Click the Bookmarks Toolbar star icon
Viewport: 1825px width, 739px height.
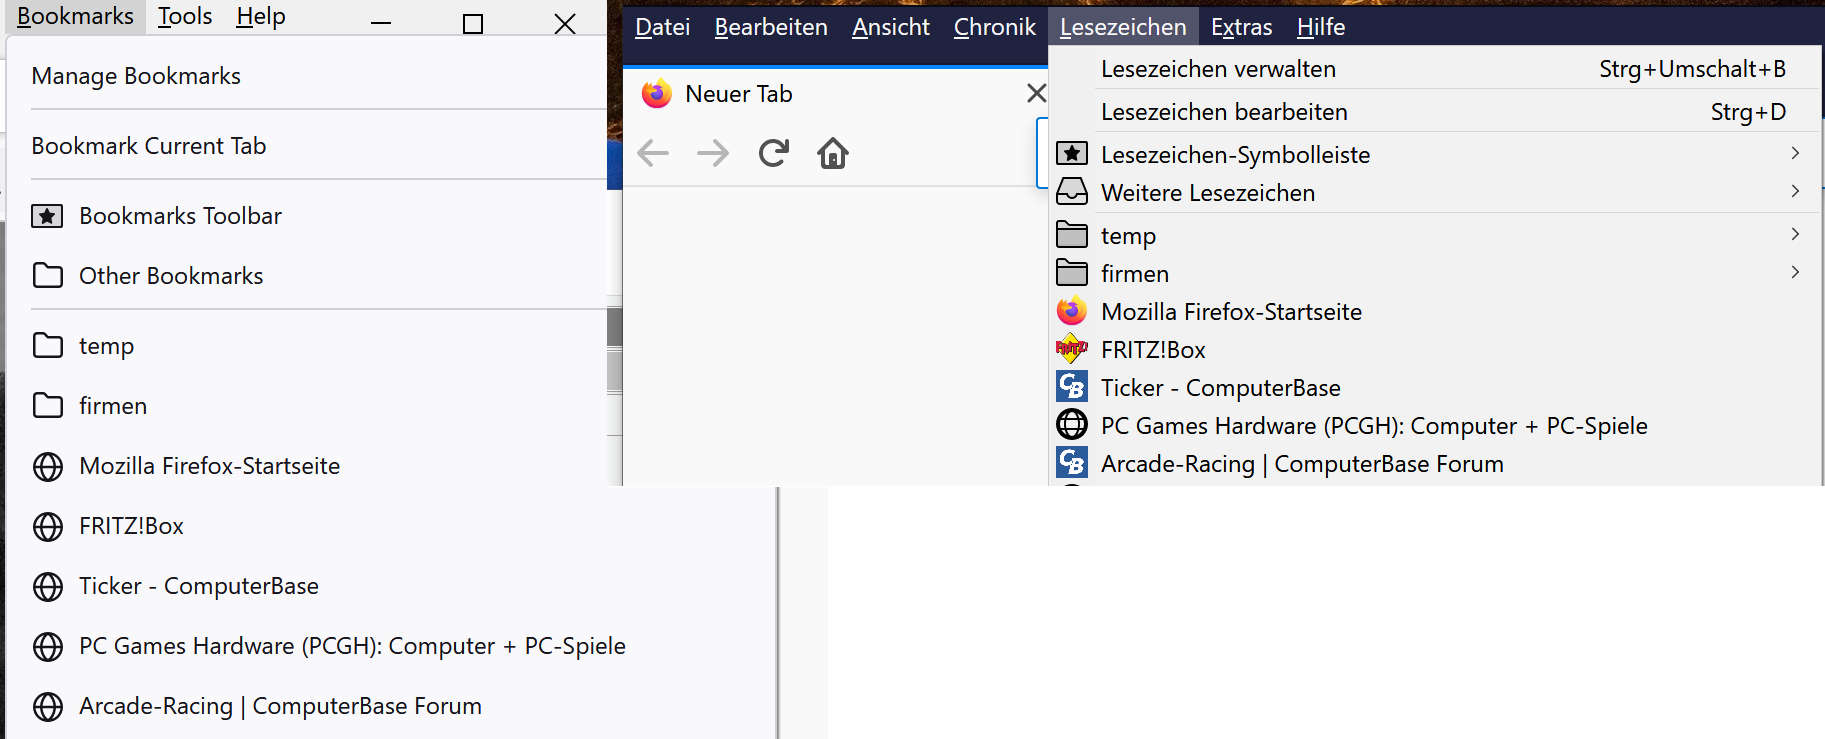point(47,216)
